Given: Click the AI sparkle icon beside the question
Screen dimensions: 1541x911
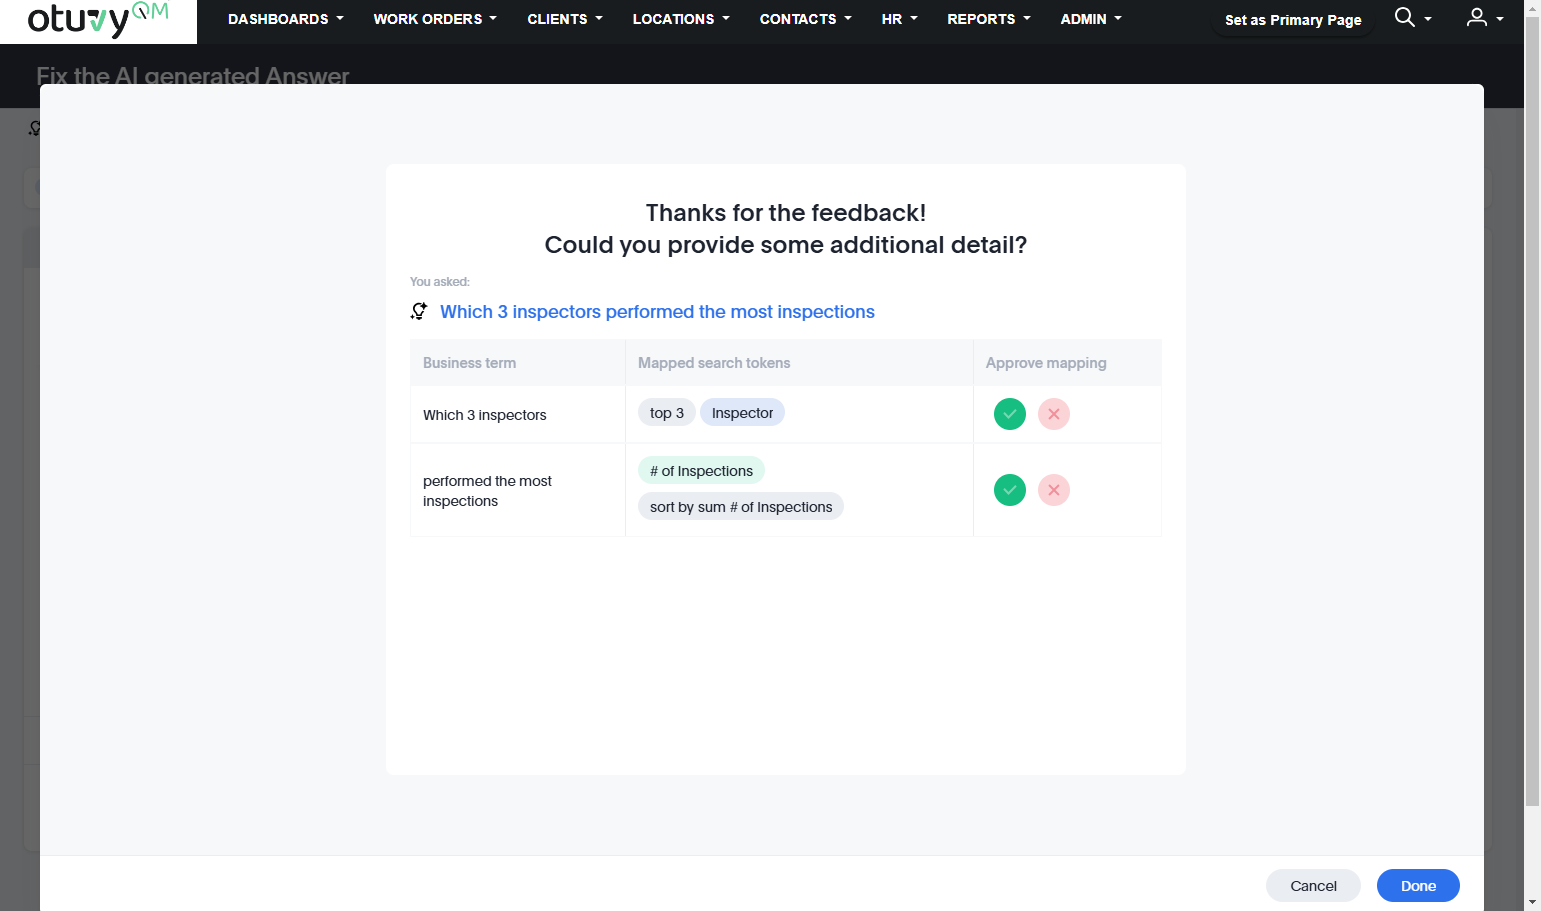Looking at the screenshot, I should (419, 312).
